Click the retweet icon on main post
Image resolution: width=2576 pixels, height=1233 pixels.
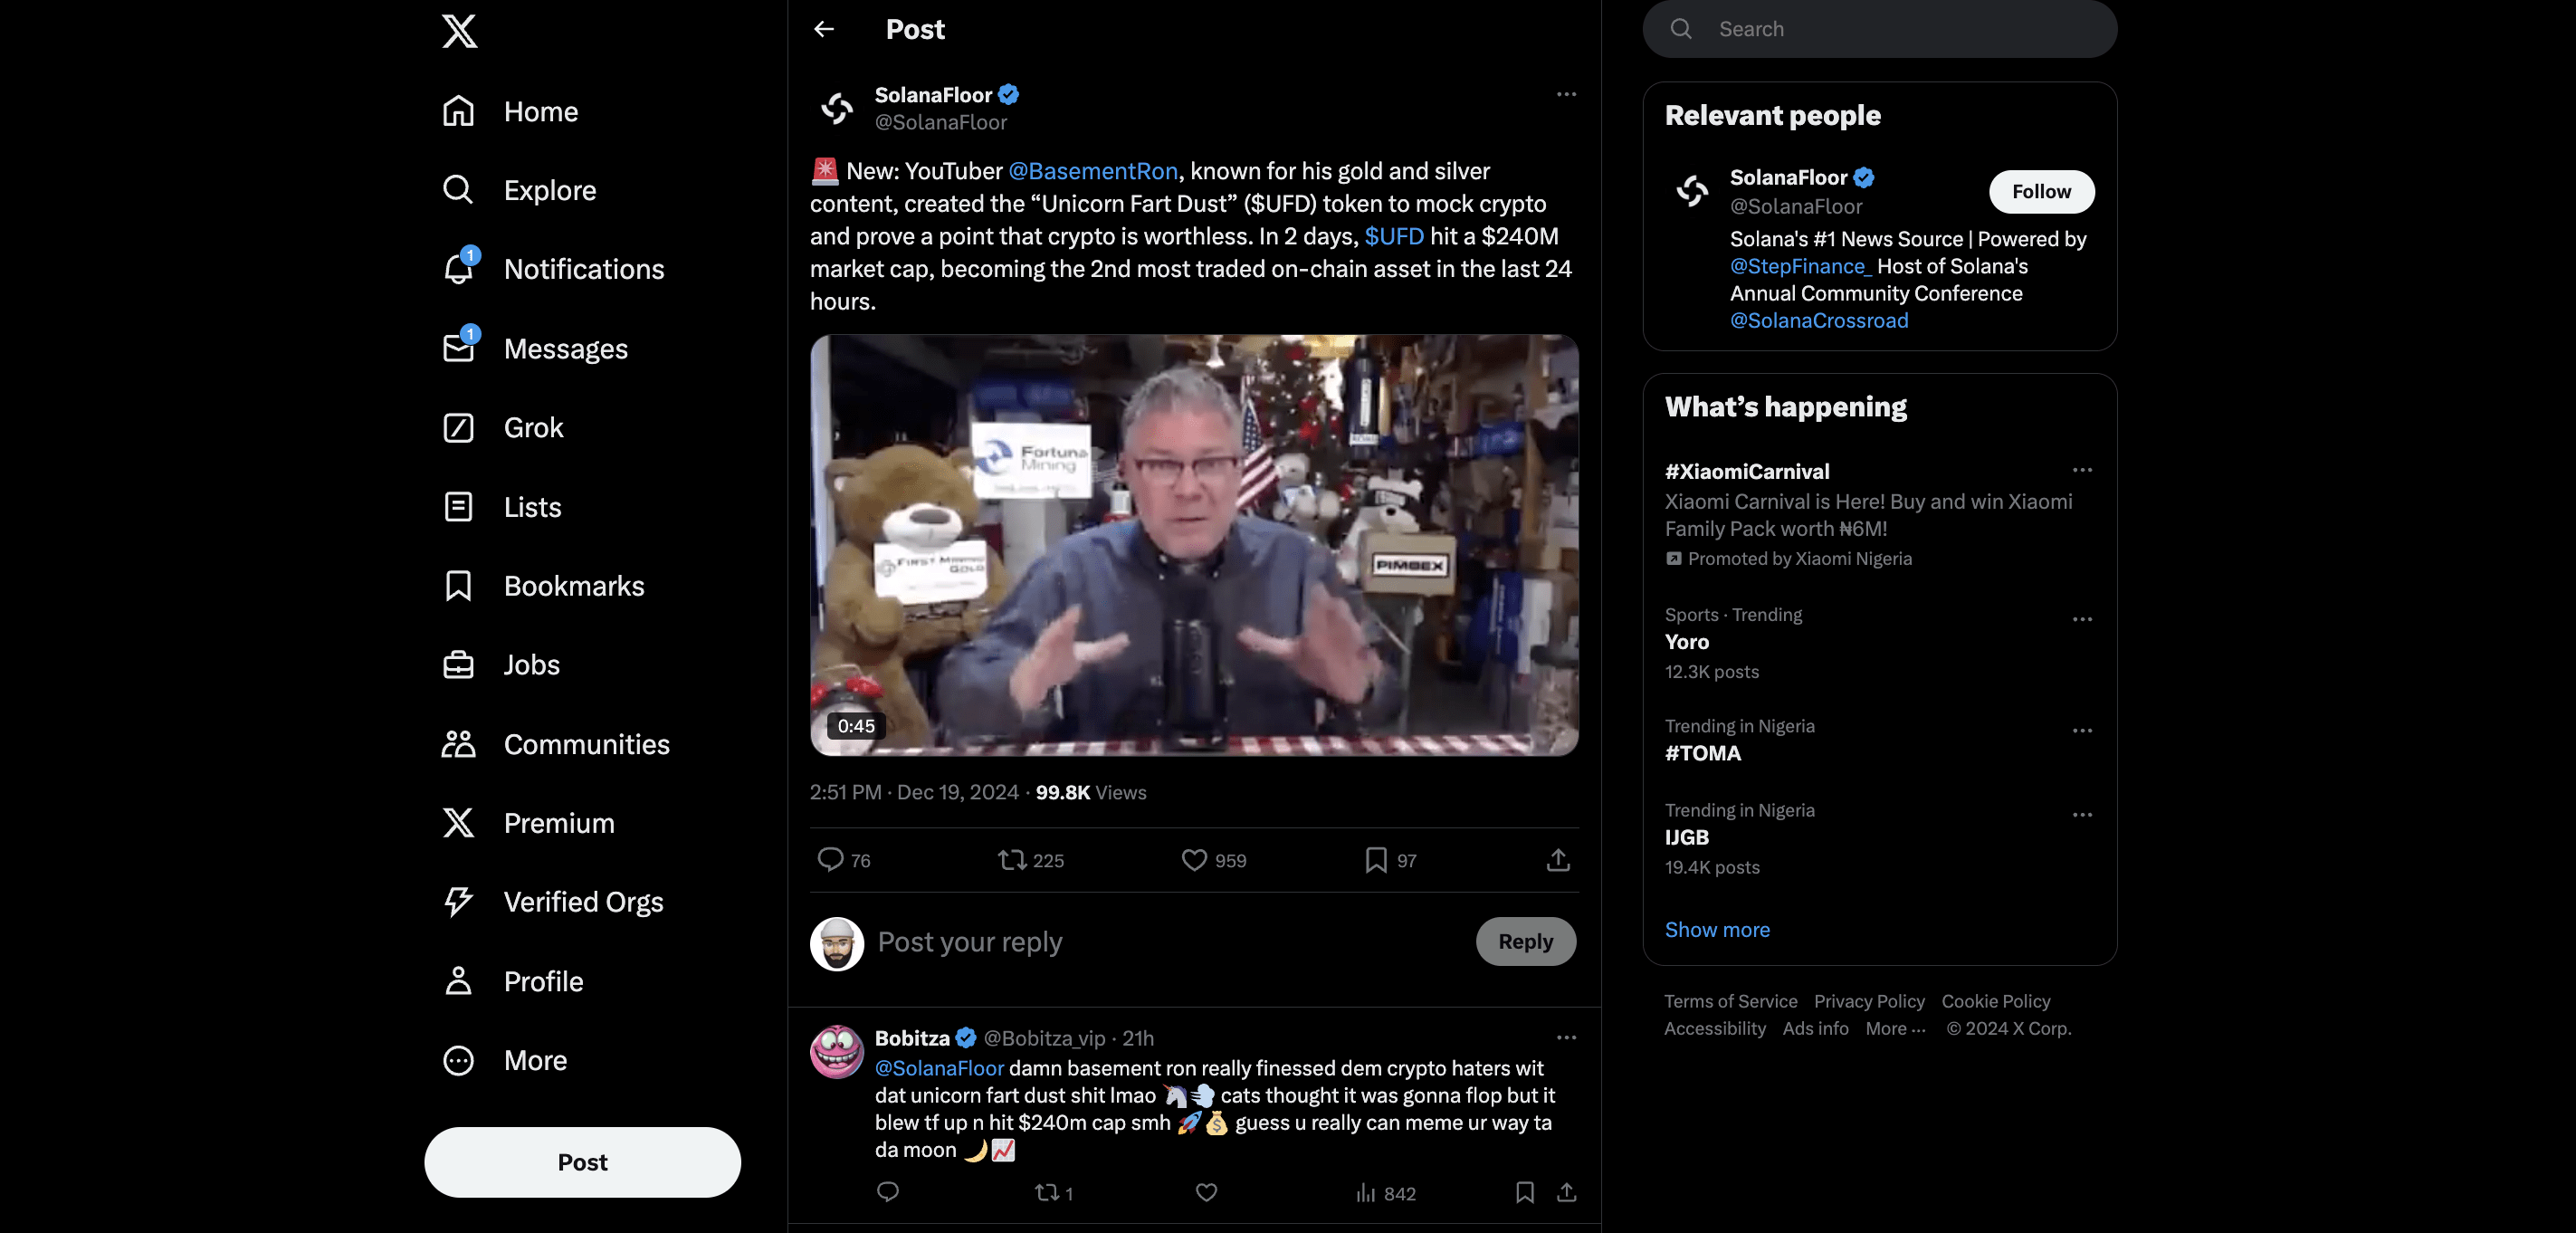coord(1012,860)
